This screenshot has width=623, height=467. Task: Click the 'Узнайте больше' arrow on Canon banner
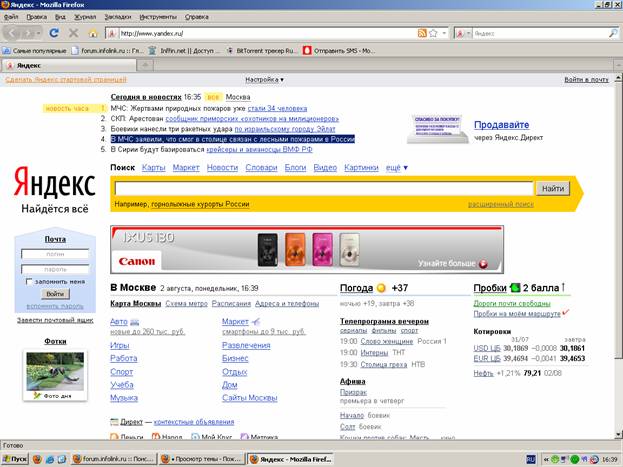coord(483,264)
